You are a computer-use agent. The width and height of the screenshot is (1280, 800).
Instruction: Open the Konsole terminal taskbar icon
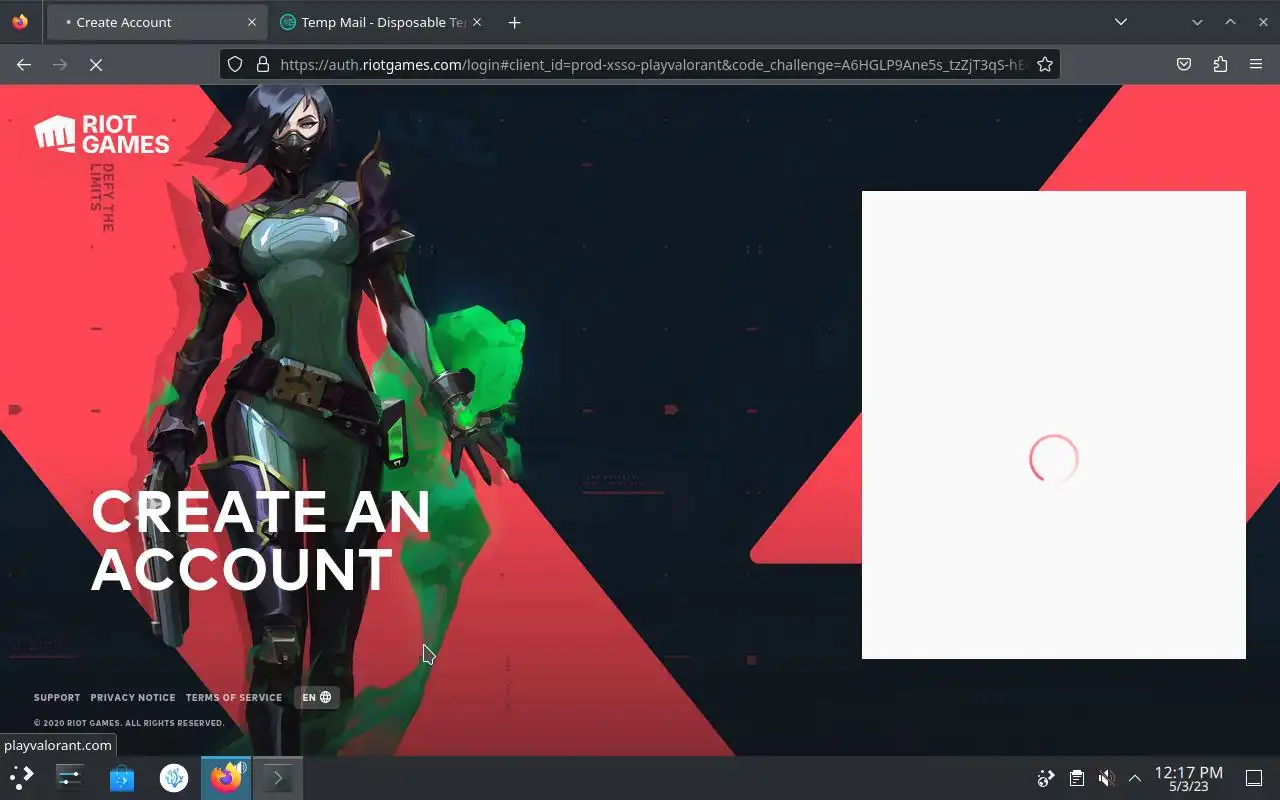tap(278, 777)
